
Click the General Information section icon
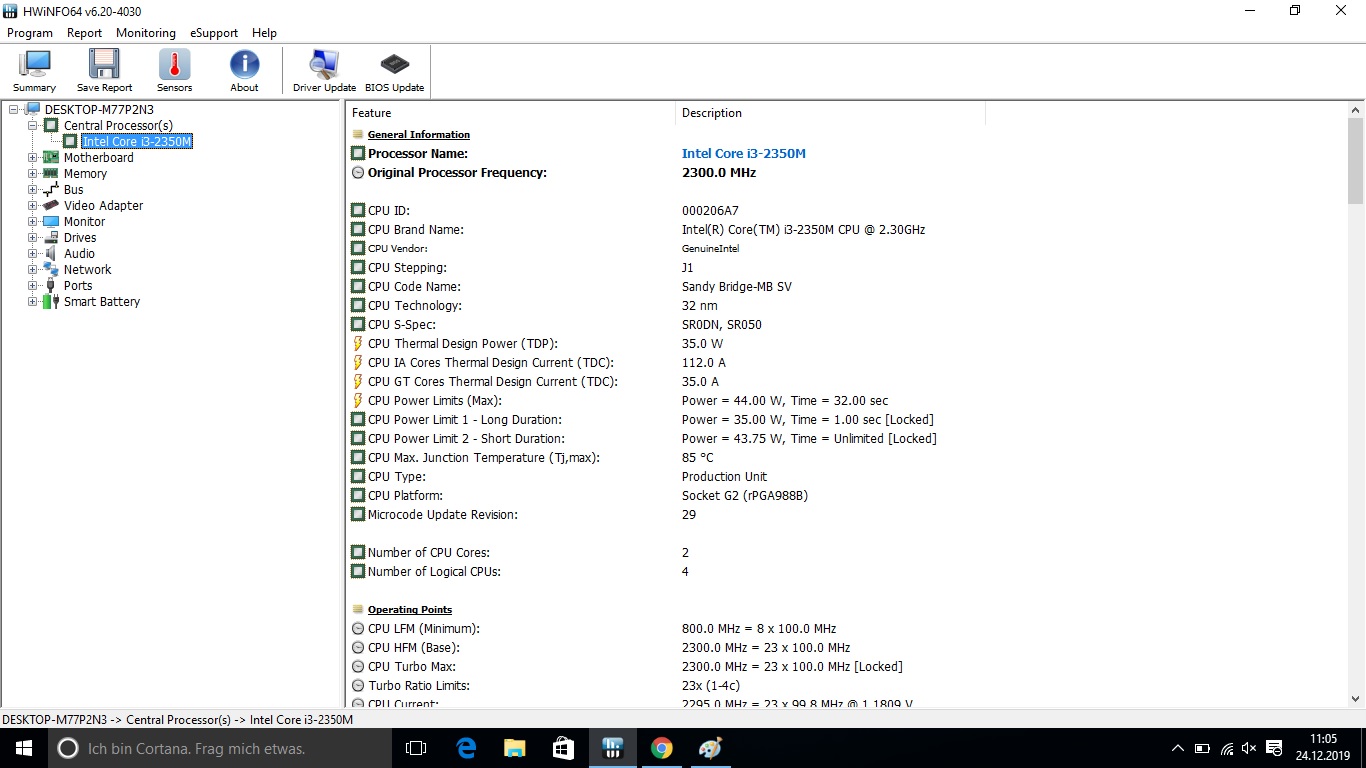click(358, 134)
